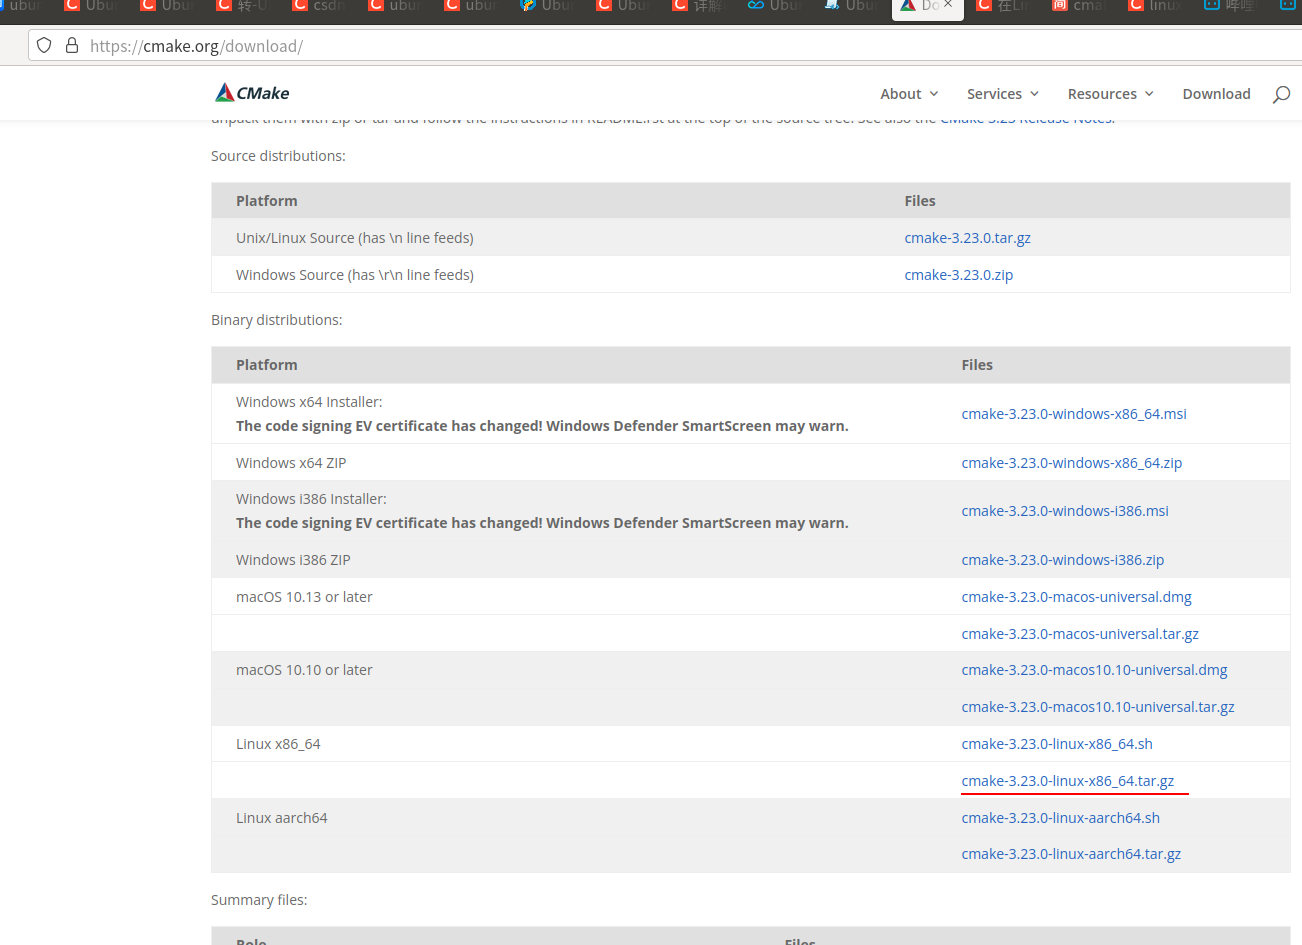Click 'Windows Source (has \r\n line feeds)' text

tap(355, 275)
